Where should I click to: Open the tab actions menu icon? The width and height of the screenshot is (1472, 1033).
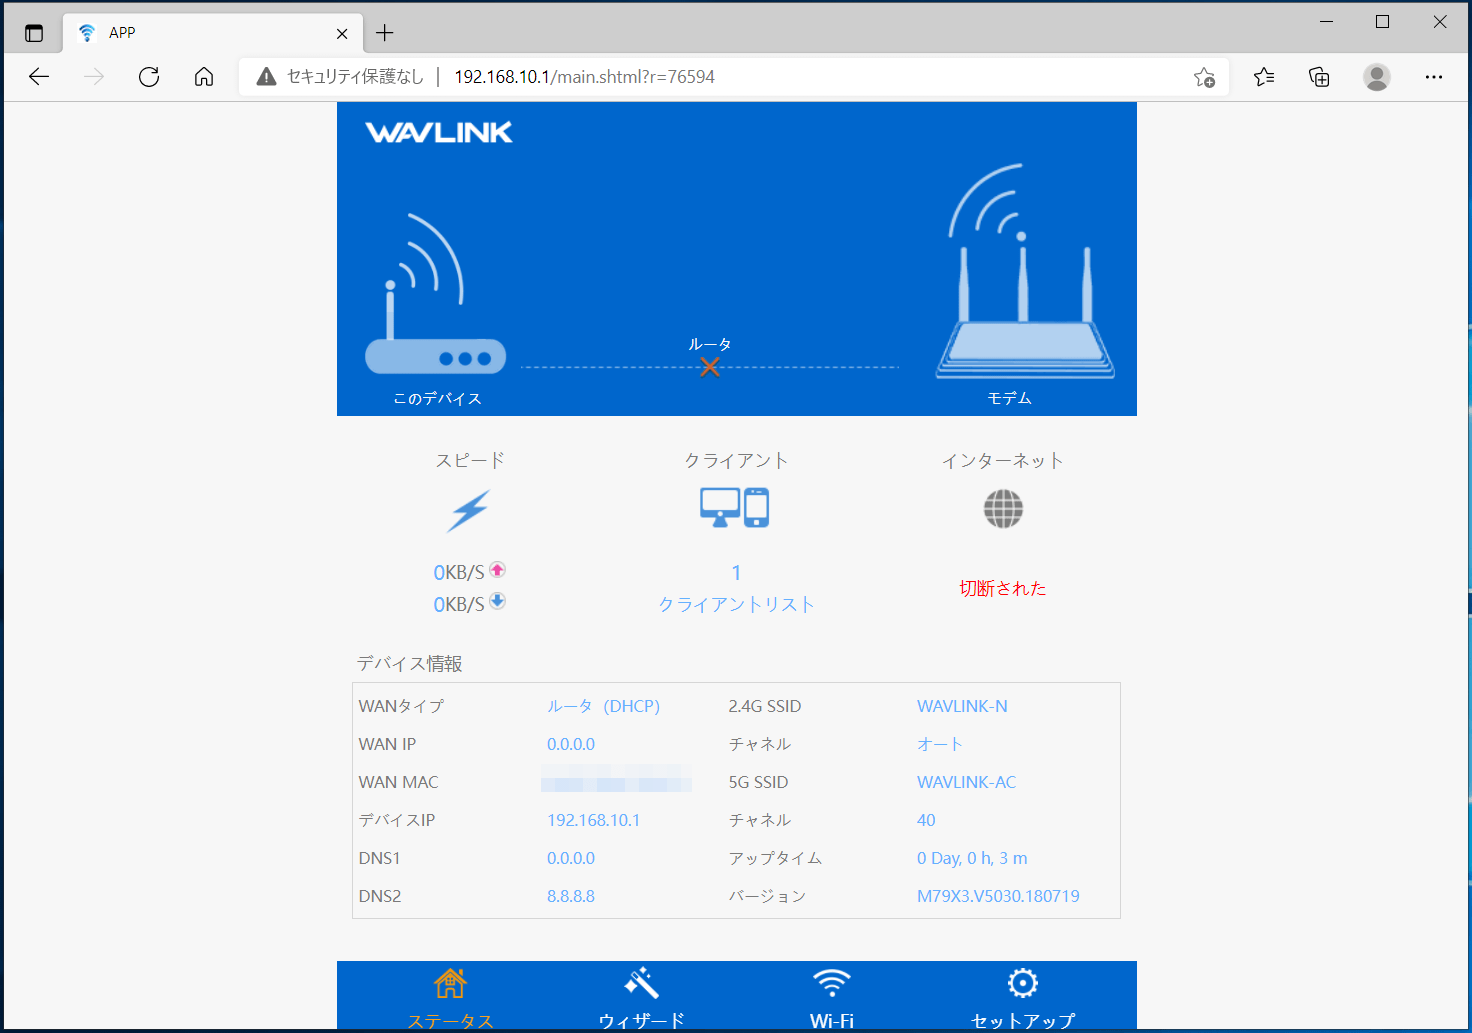point(34,33)
